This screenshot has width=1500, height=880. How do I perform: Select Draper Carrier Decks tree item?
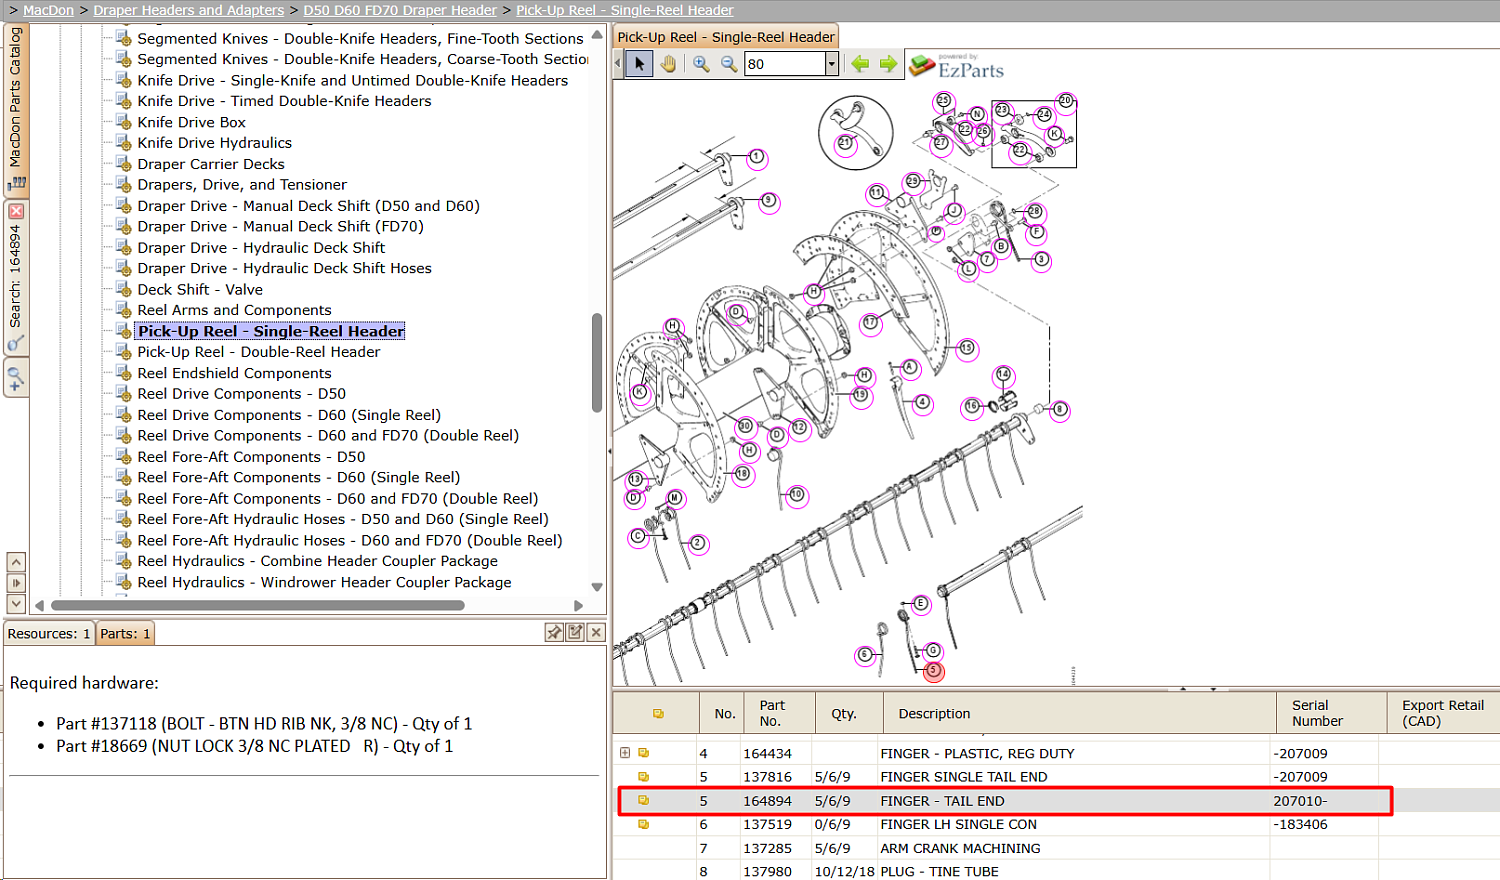coord(211,164)
